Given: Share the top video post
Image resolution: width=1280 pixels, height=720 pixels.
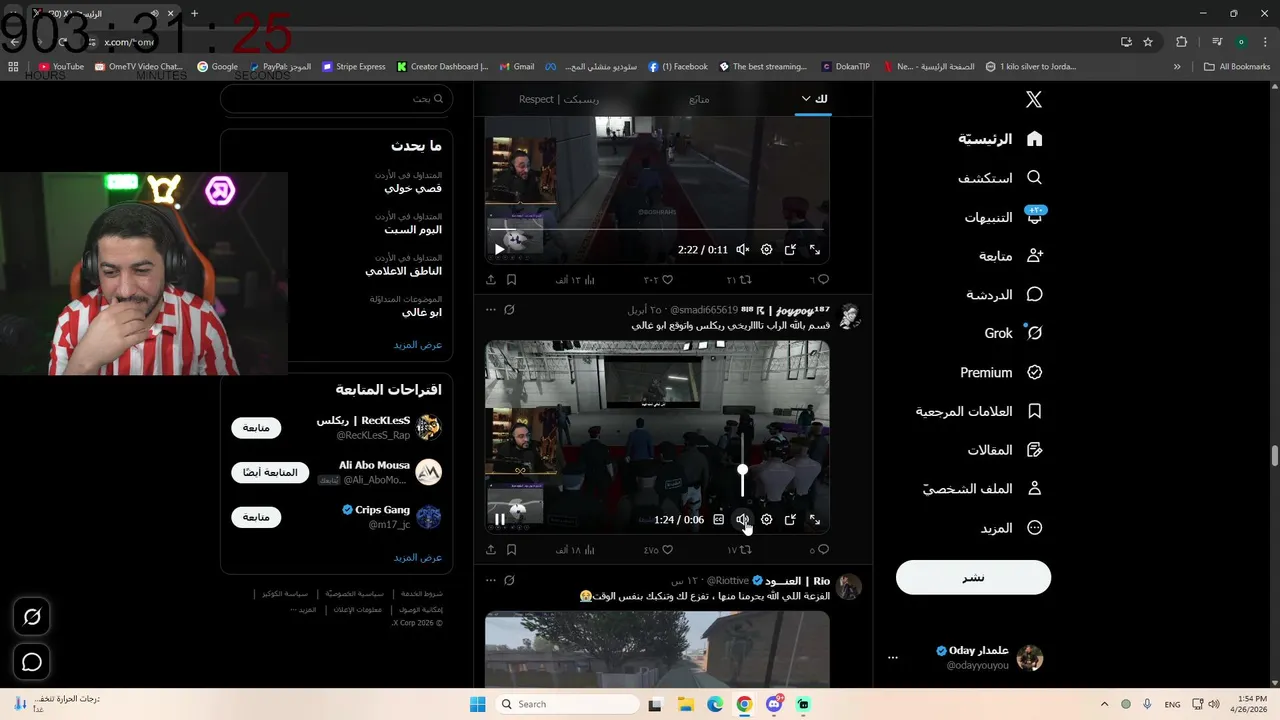Looking at the screenshot, I should coord(491,280).
